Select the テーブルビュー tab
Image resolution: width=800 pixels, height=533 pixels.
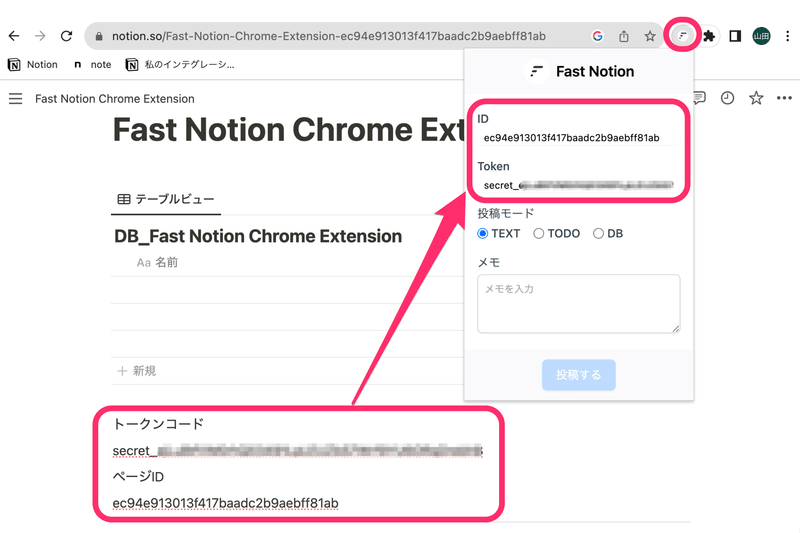point(166,199)
